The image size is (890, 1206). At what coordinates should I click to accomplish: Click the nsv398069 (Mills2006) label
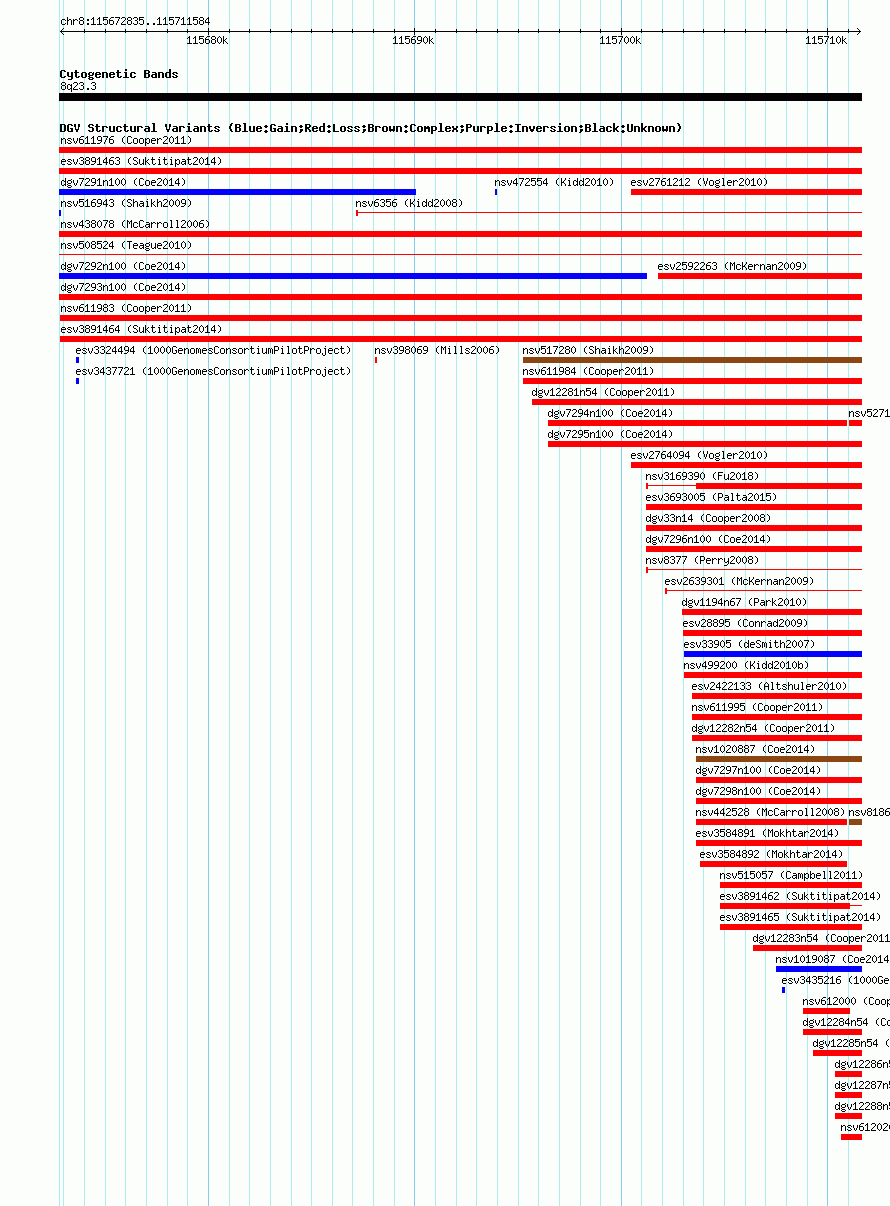tap(437, 350)
